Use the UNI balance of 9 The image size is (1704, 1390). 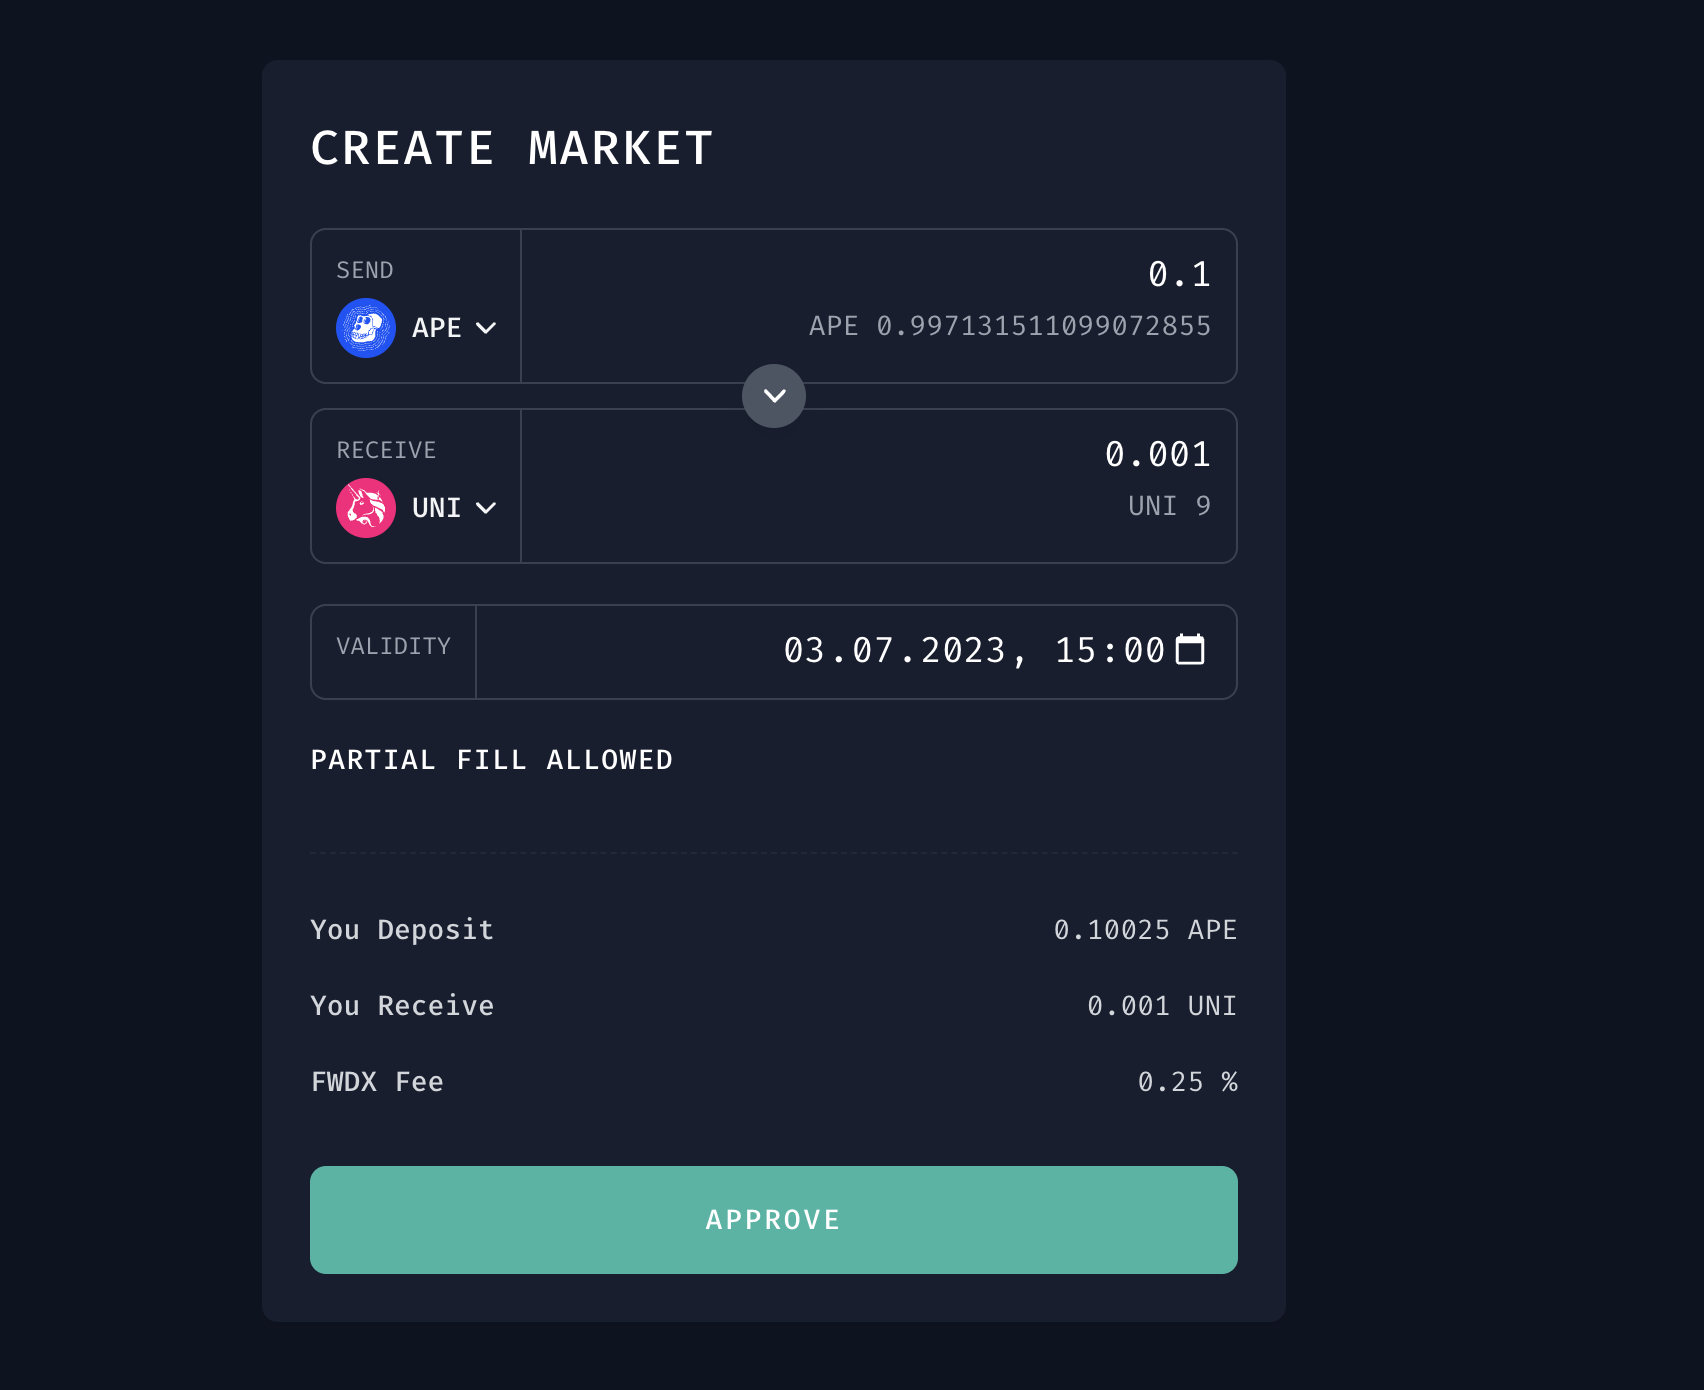[x=1168, y=506]
